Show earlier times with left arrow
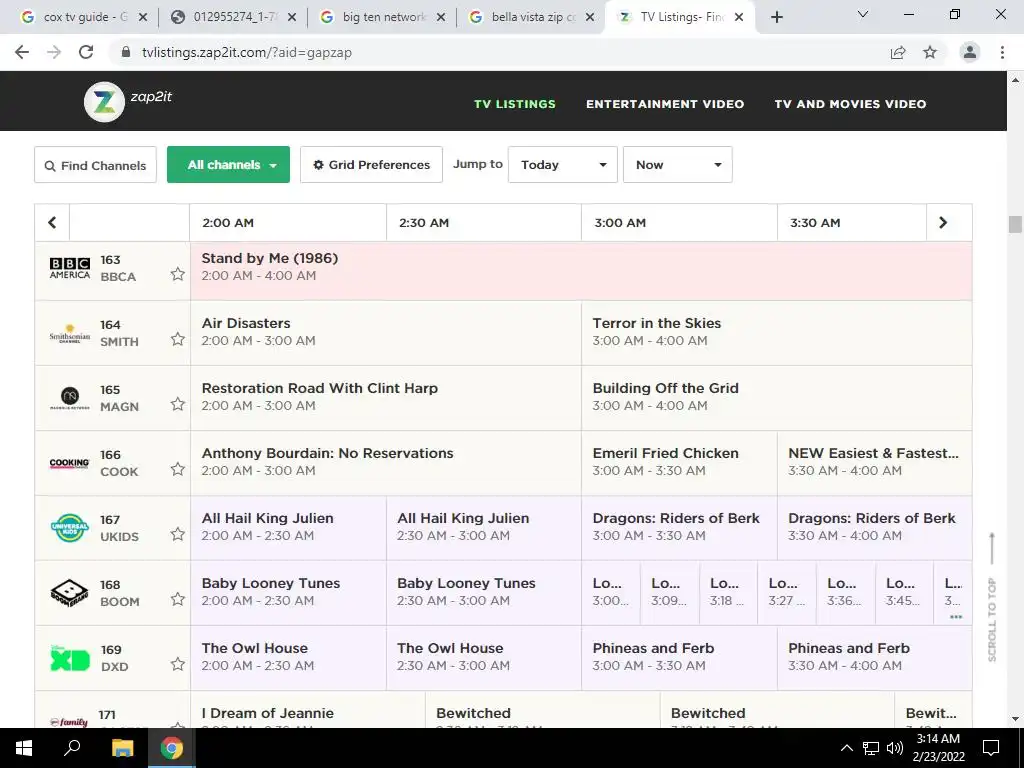The height and width of the screenshot is (768, 1024). pos(52,223)
